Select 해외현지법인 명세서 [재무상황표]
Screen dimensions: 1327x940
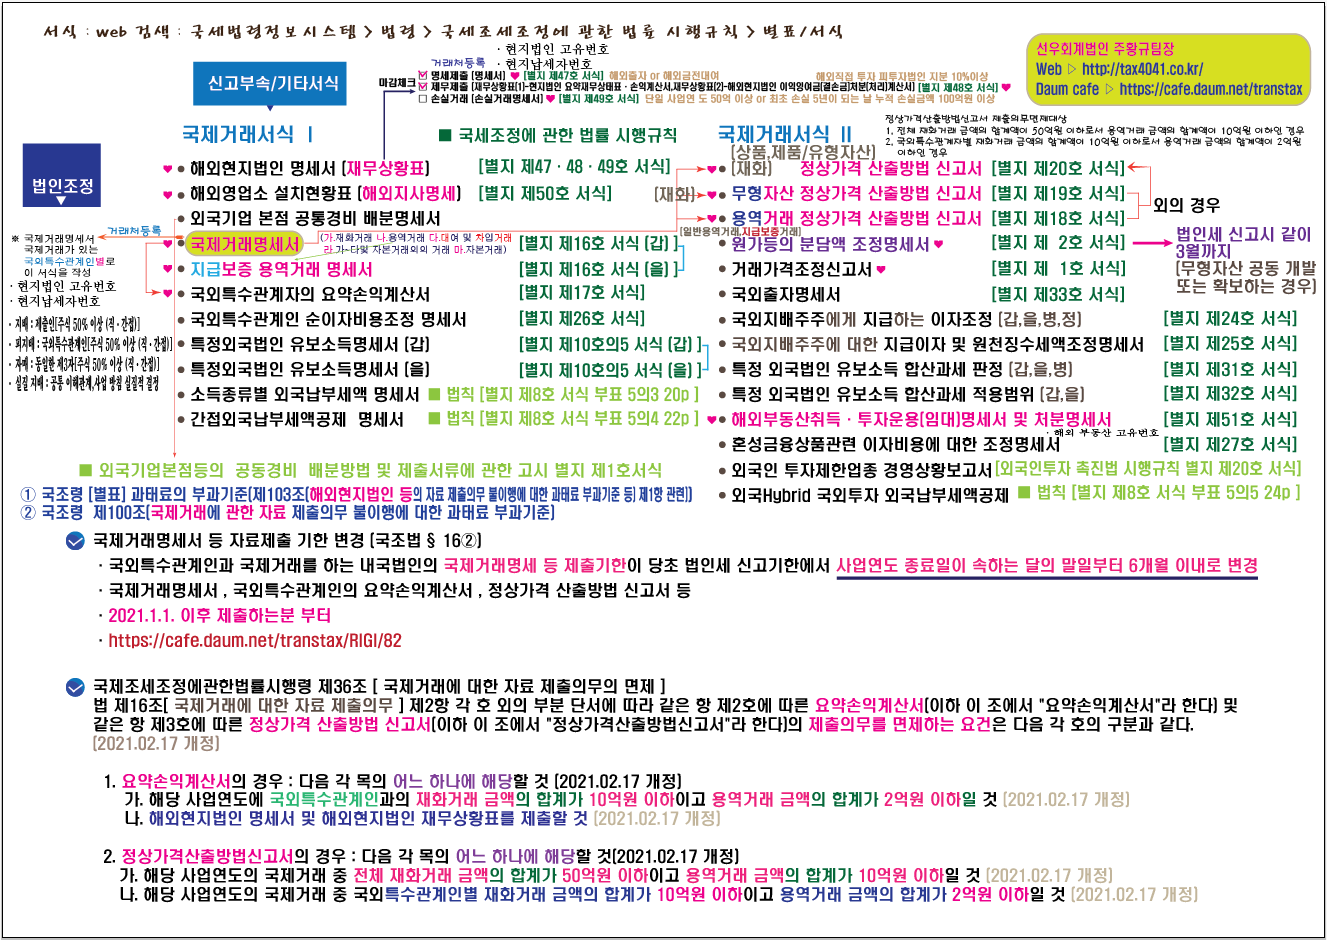pos(310,168)
